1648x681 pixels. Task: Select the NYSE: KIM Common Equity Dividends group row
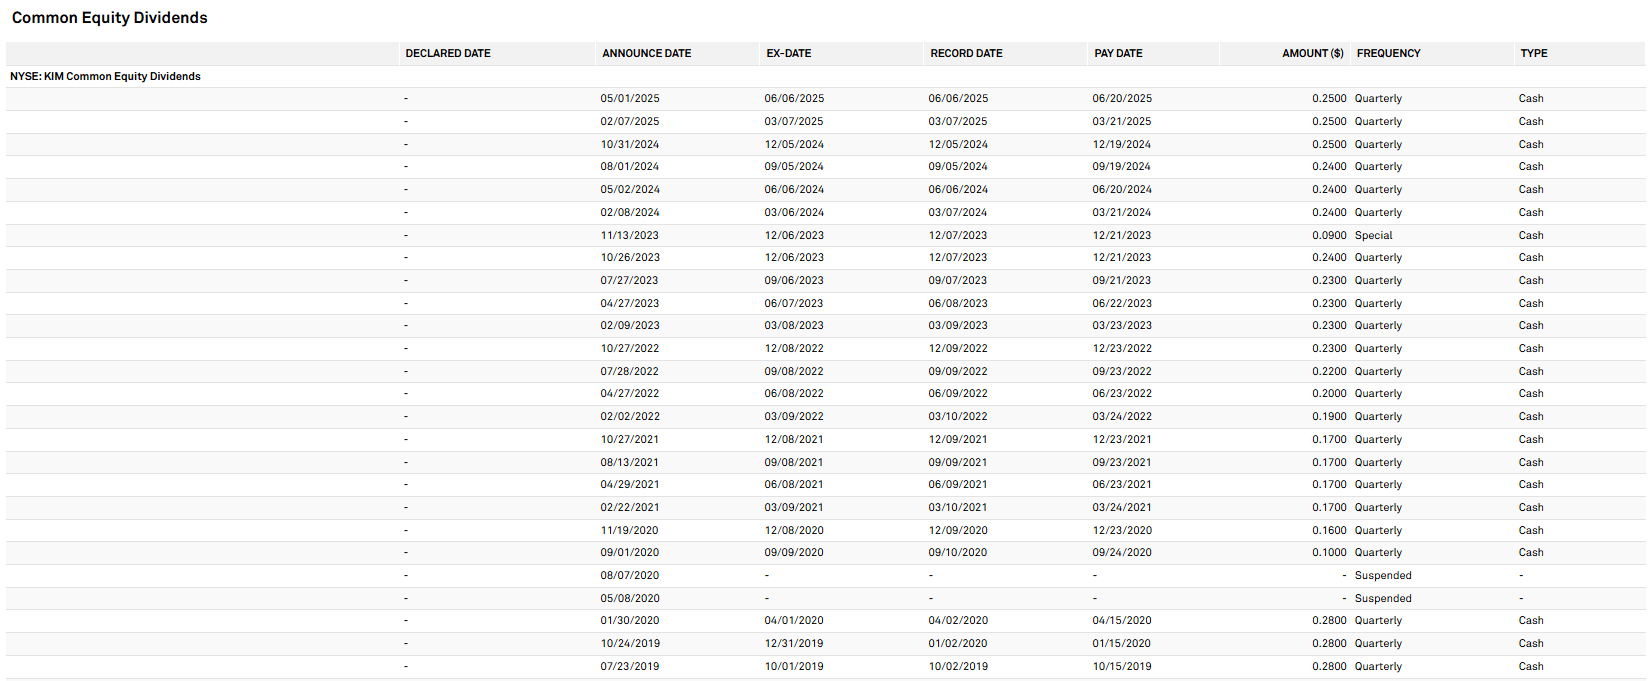105,76
